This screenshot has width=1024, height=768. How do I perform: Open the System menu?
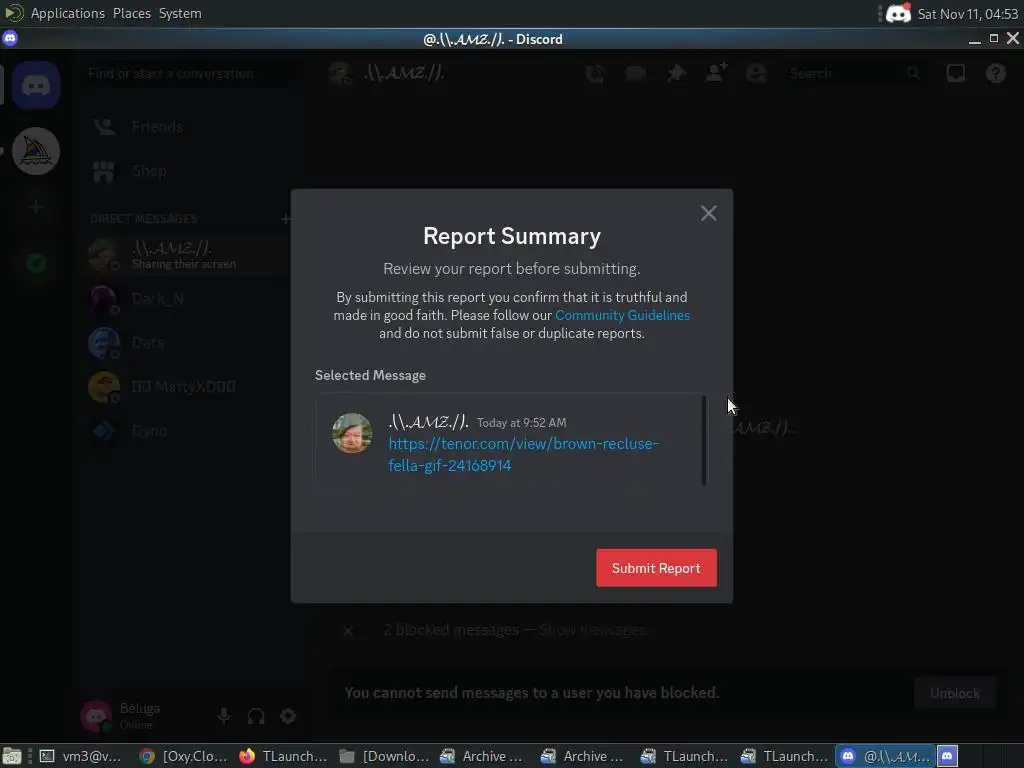point(180,13)
